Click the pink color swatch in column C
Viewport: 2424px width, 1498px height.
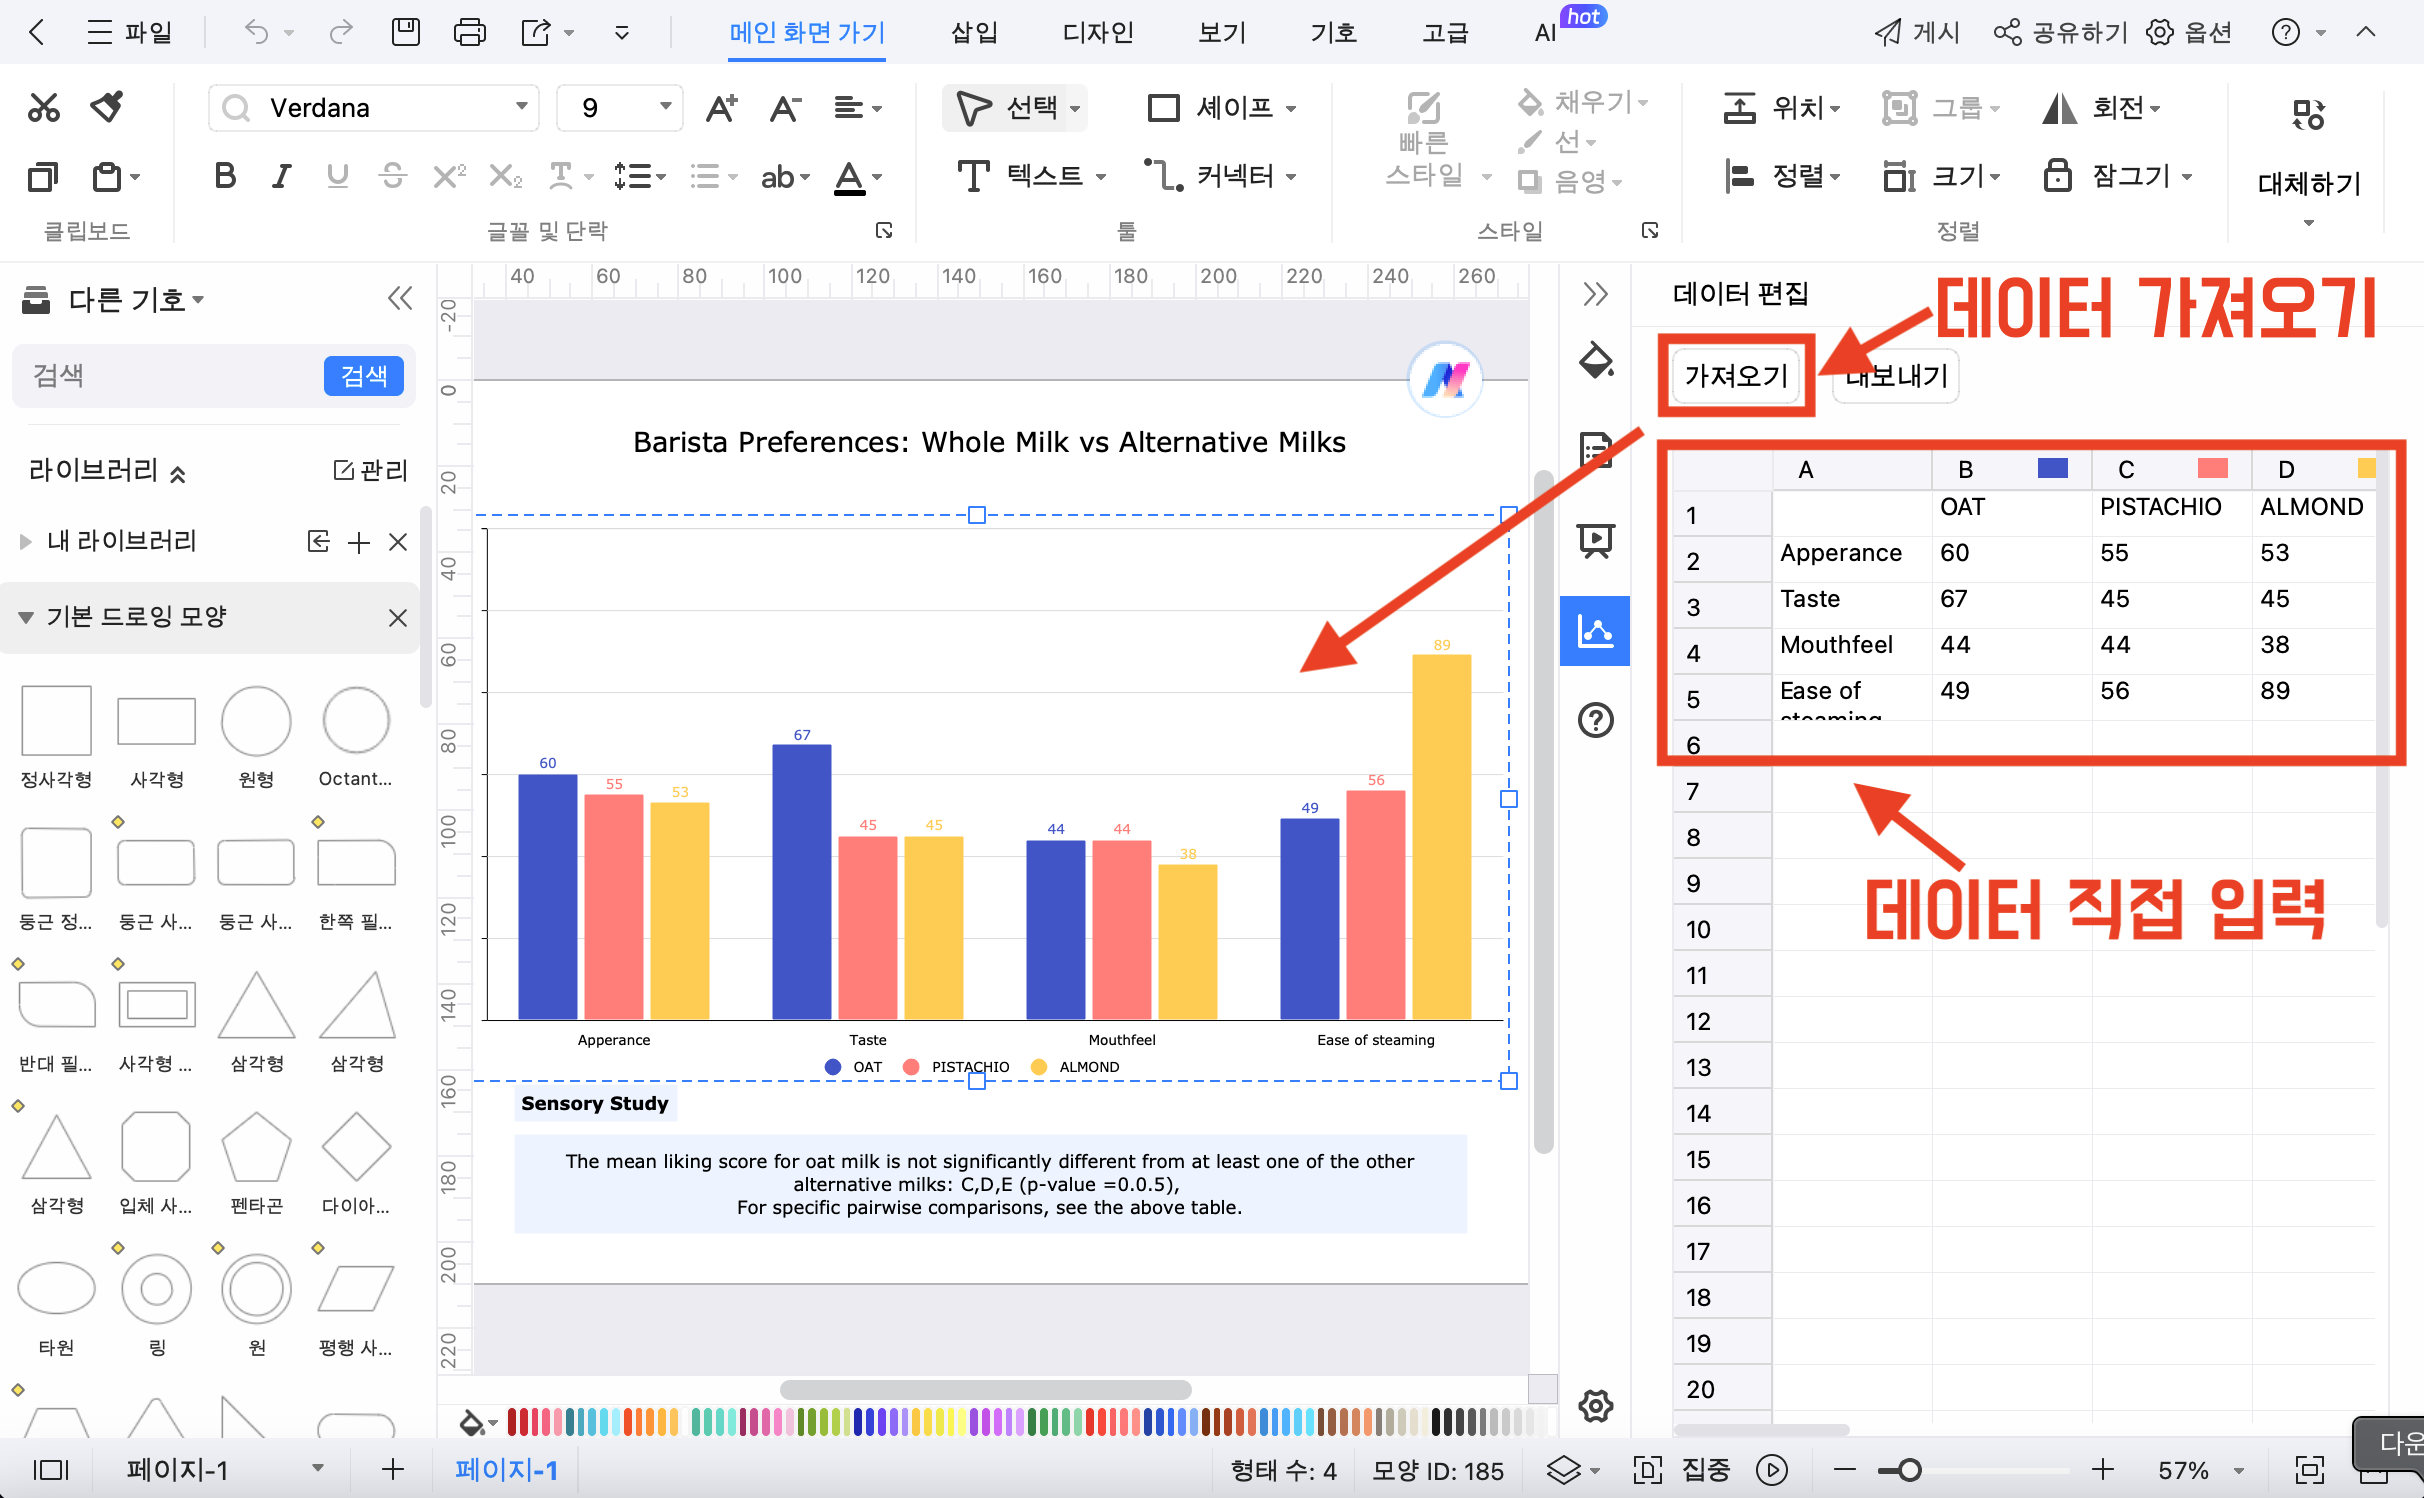pos(2212,468)
